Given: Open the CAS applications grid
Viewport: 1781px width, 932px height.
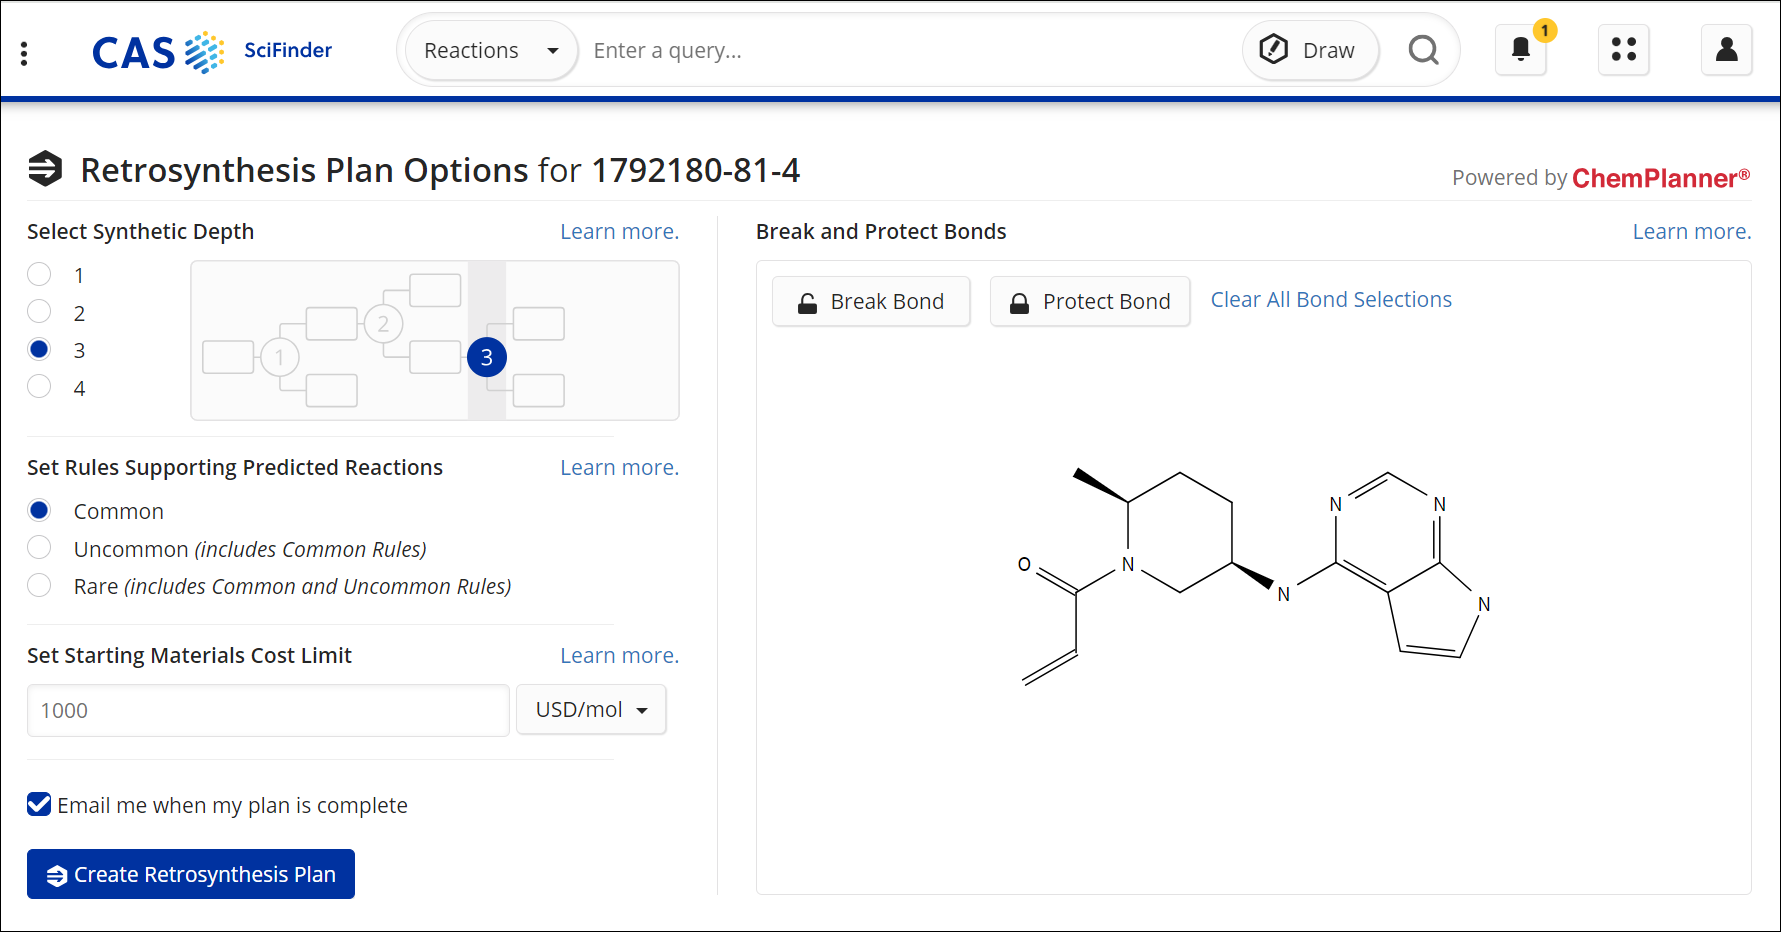Looking at the screenshot, I should coord(1623,50).
